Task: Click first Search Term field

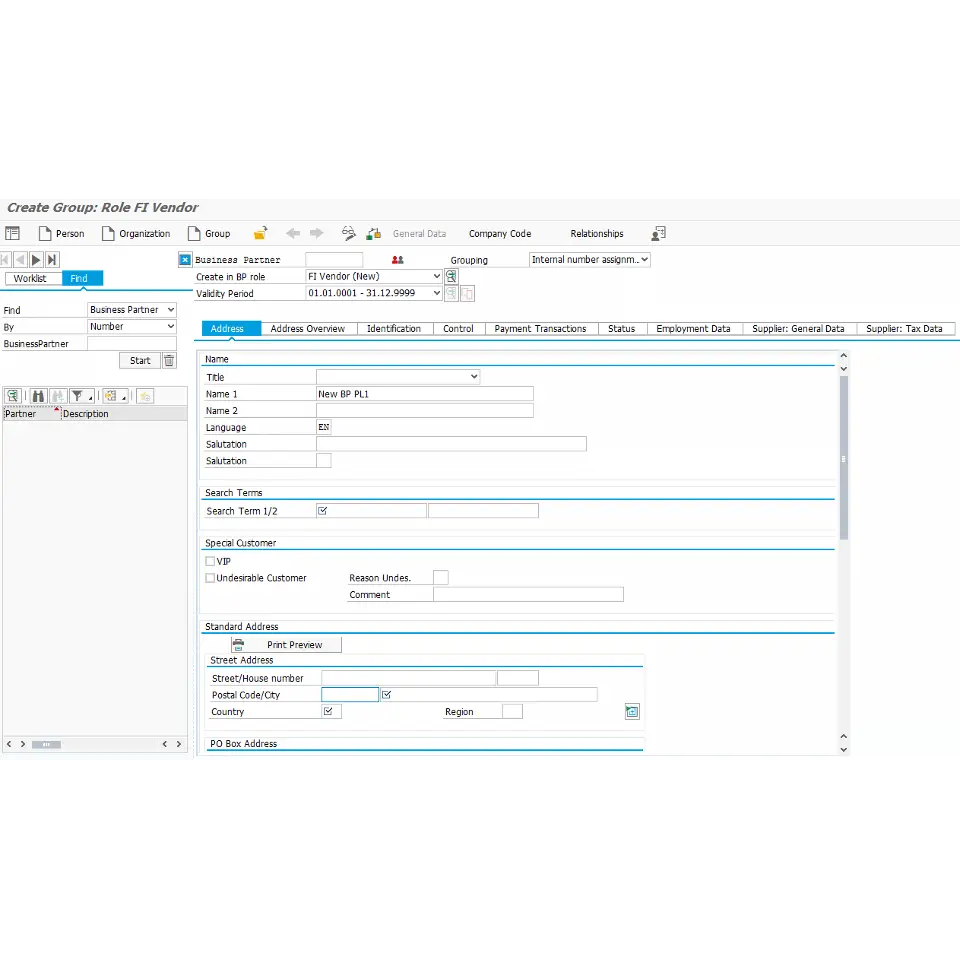Action: (x=372, y=511)
